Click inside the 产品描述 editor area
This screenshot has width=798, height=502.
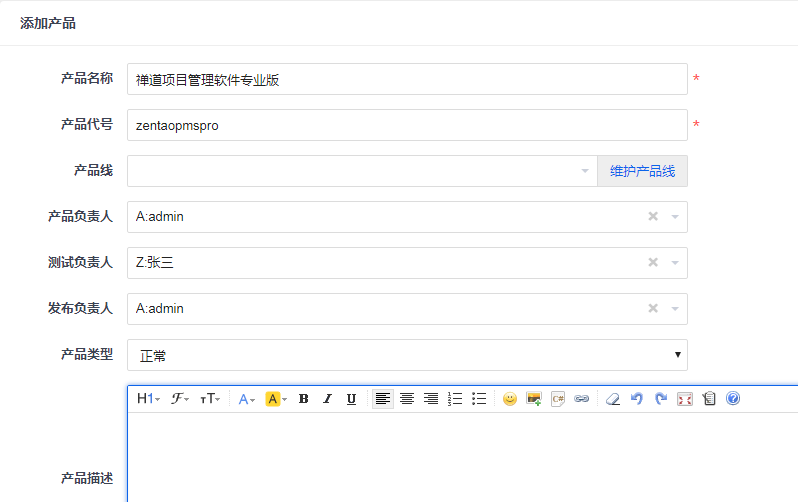[x=463, y=457]
